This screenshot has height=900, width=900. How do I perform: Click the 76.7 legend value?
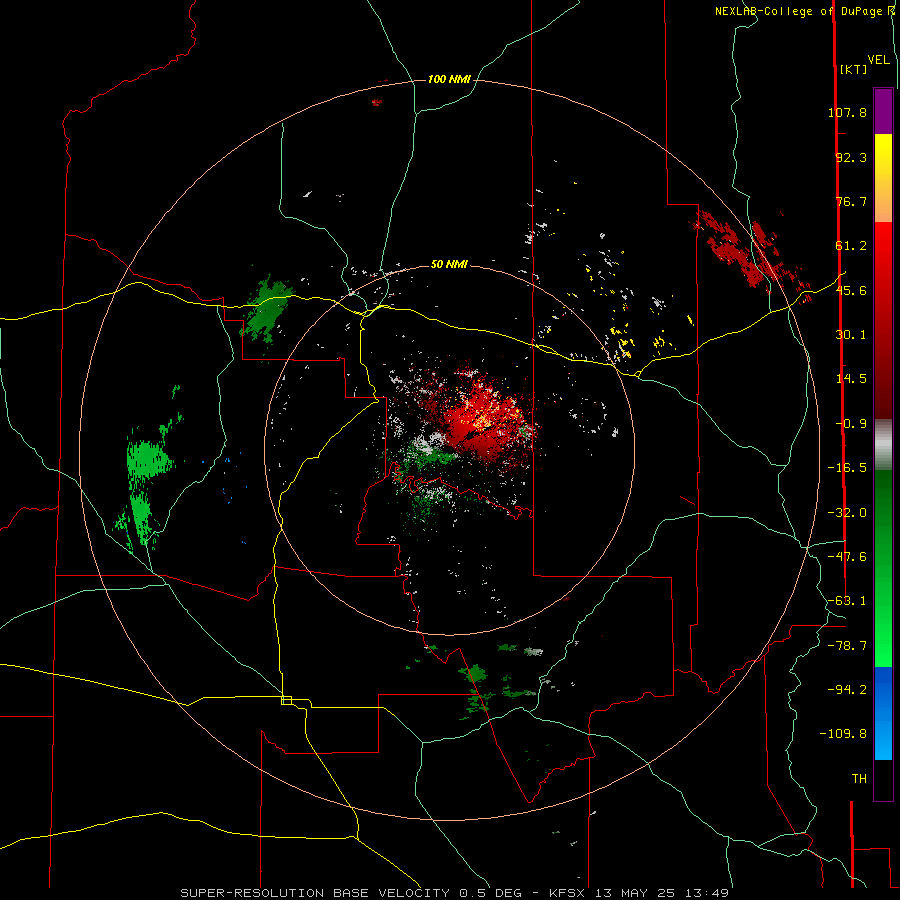coord(851,201)
